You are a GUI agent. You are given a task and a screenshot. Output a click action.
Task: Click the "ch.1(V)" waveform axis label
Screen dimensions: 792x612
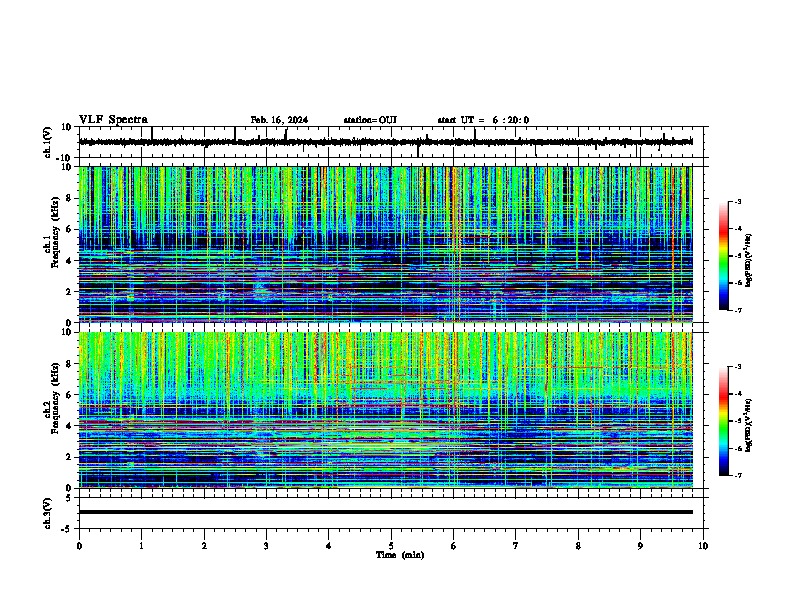[48, 142]
